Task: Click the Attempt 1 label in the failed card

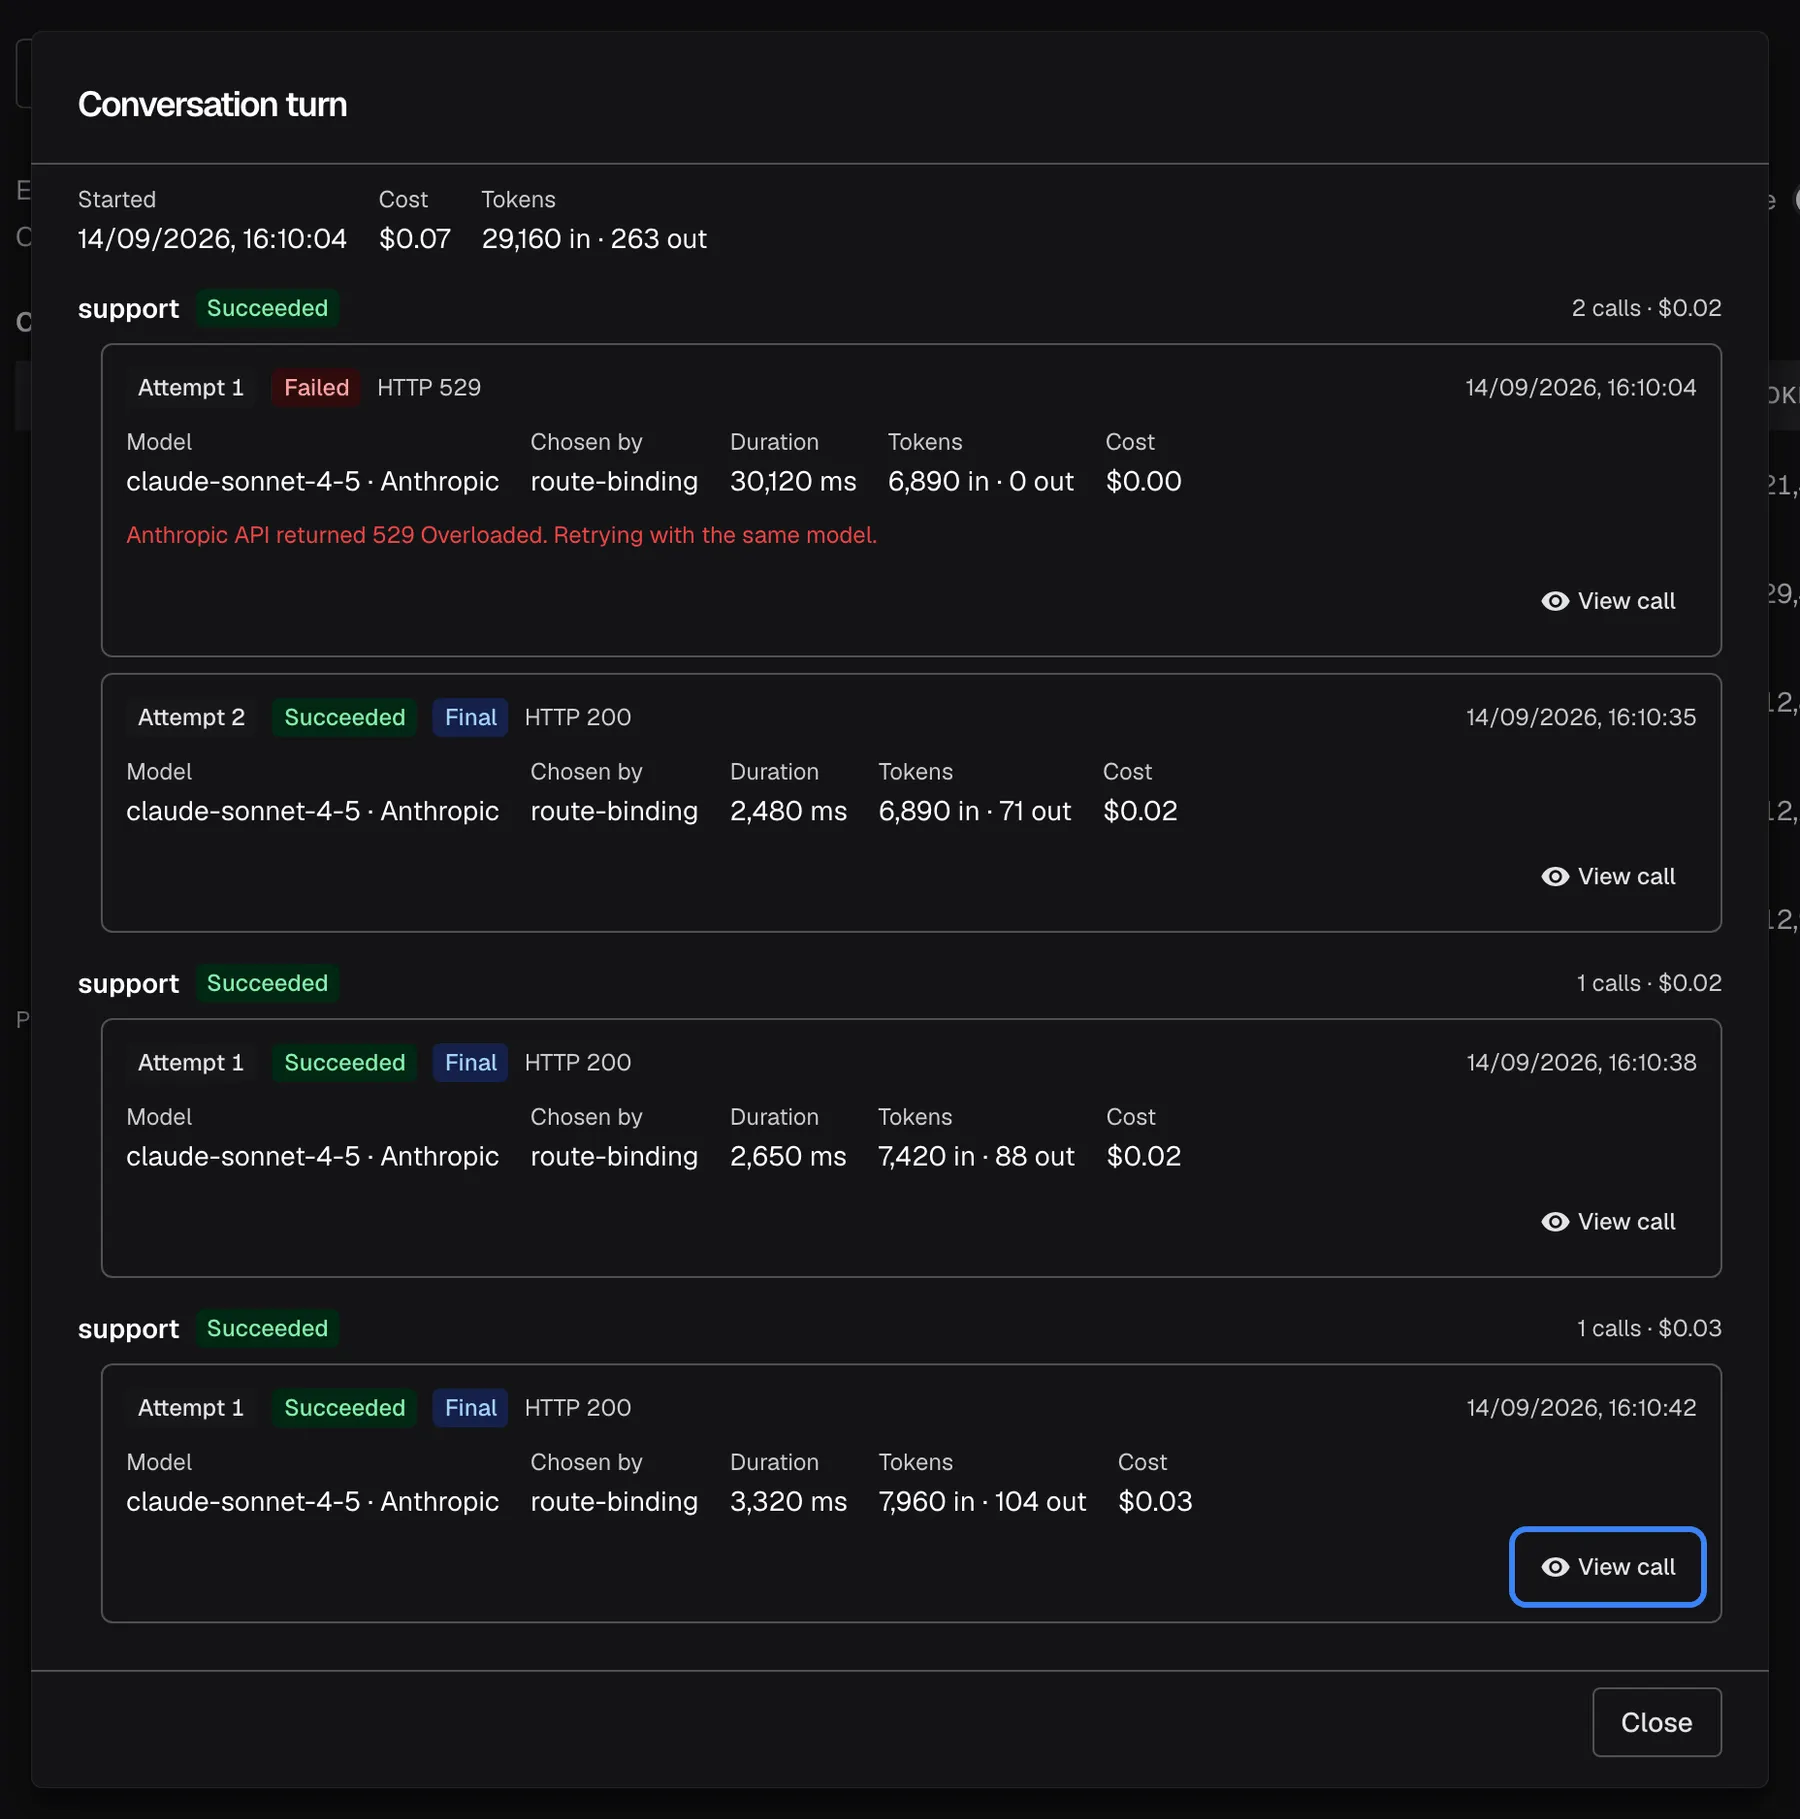Action: coord(191,387)
